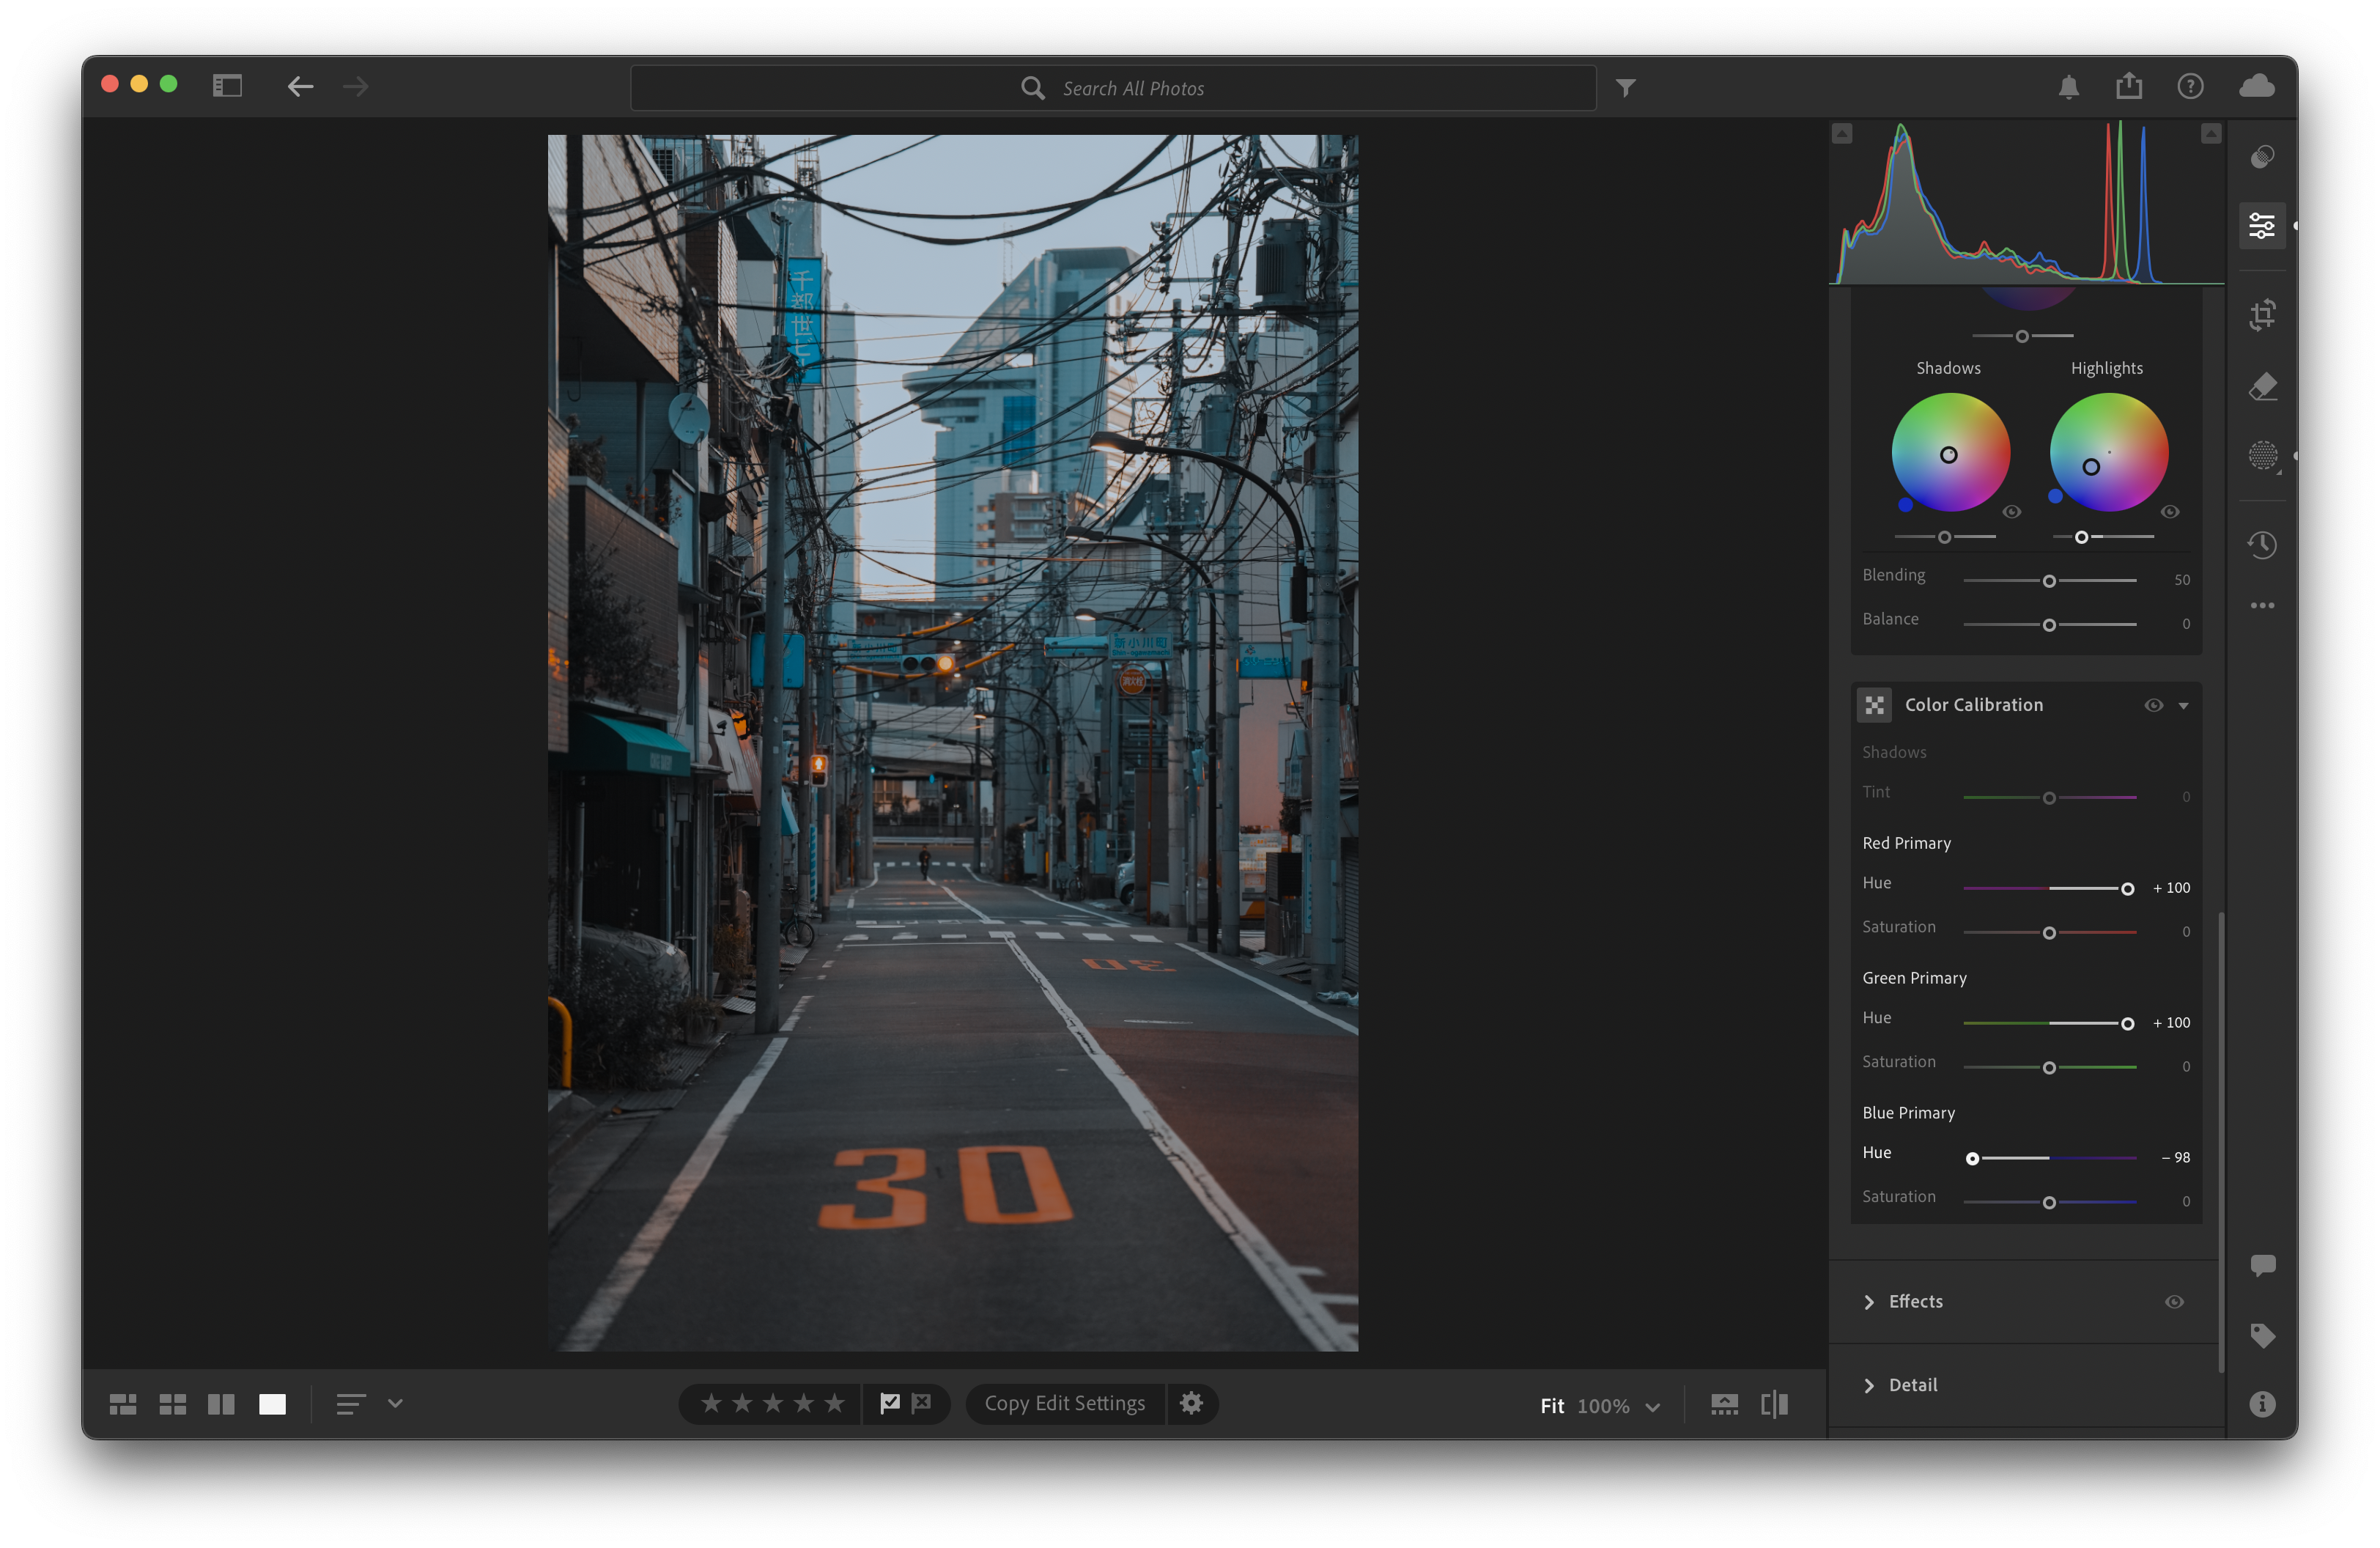Toggle histogram shadow clipping indicator
Screen dimensions: 2380x1548
(1842, 133)
